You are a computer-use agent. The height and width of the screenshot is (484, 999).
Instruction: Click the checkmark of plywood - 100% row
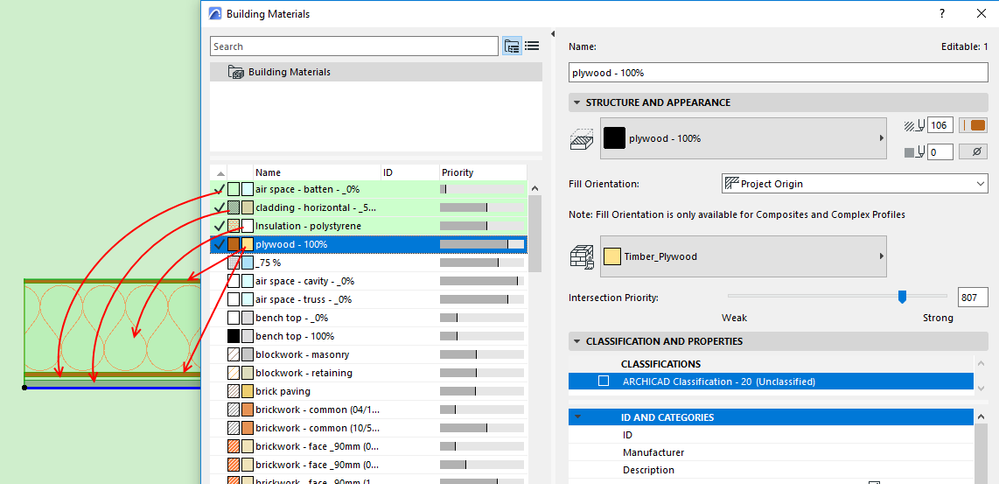point(219,244)
